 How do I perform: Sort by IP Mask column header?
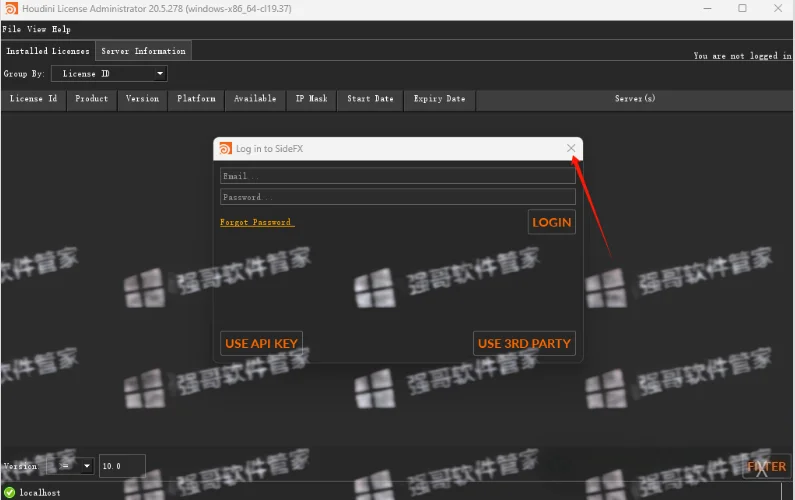click(311, 99)
